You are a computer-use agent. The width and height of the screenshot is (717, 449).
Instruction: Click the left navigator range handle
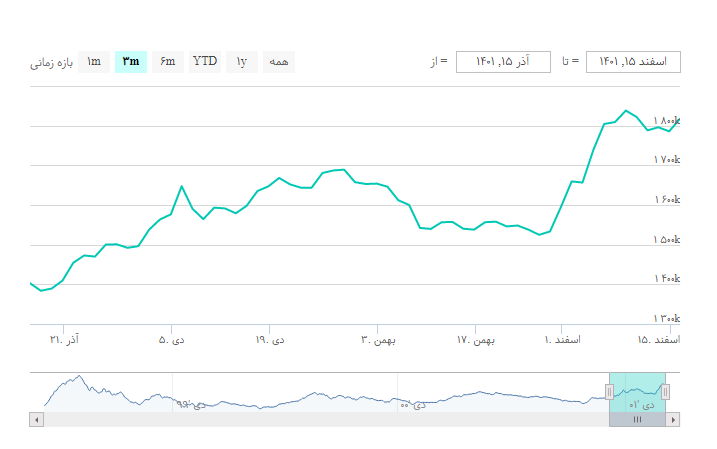pyautogui.click(x=609, y=391)
